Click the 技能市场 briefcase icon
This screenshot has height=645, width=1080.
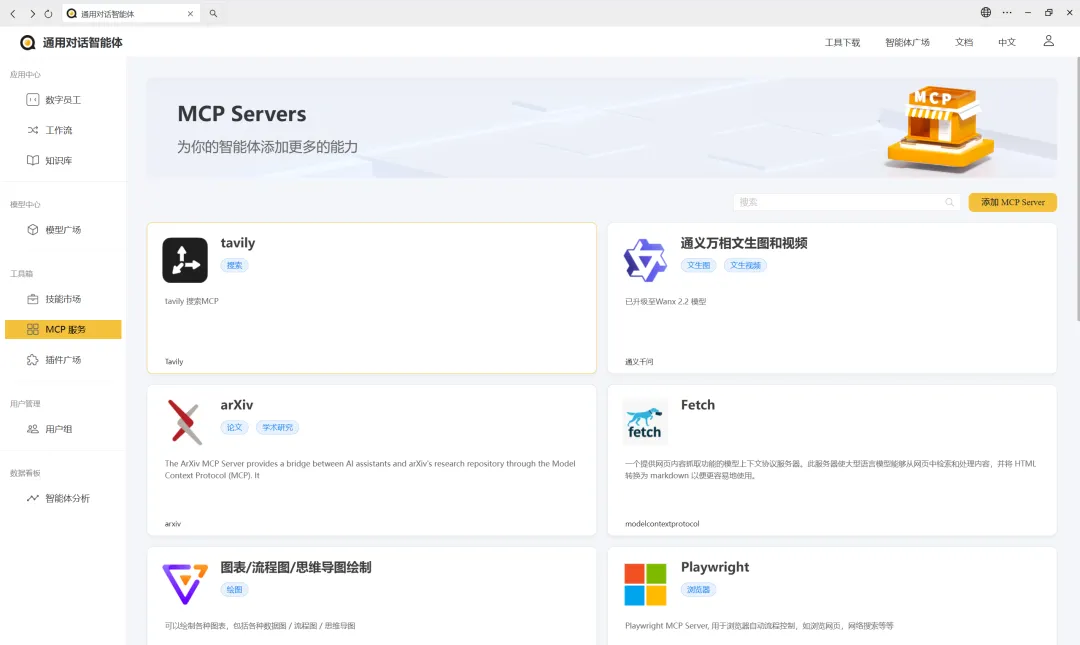(32, 299)
